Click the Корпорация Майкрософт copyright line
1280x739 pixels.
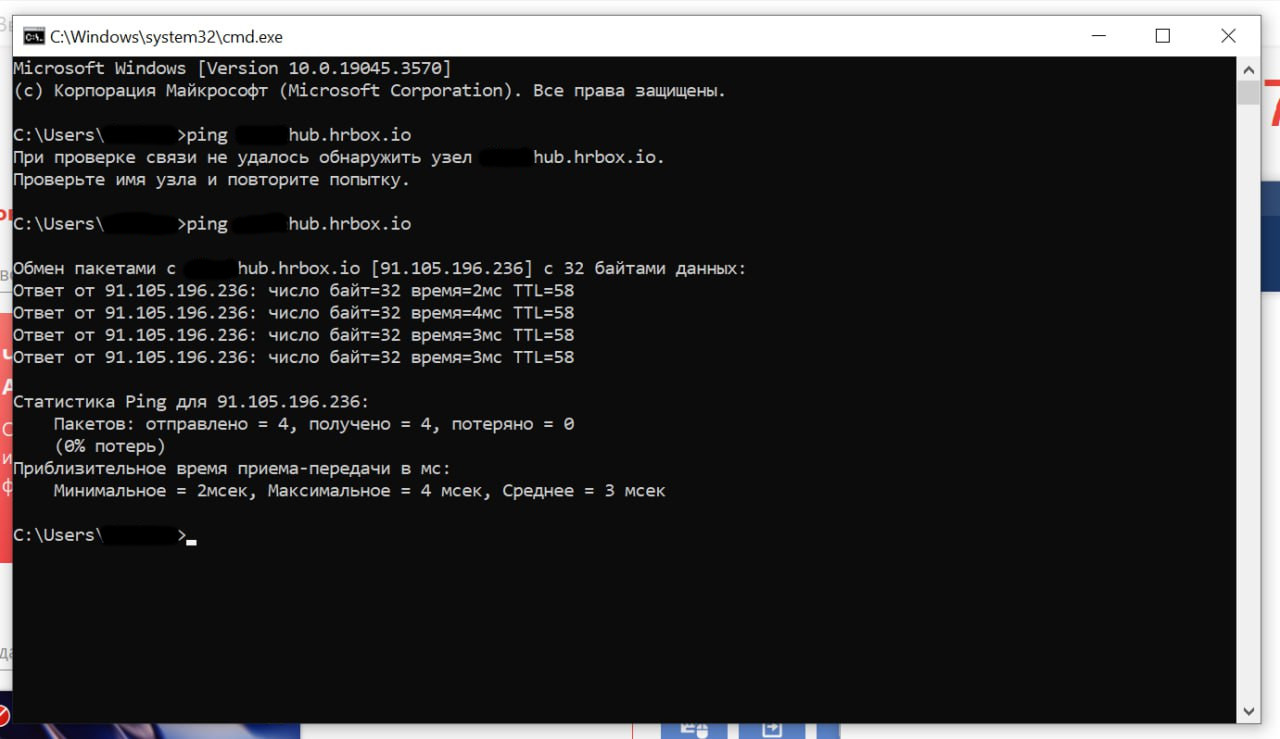pos(369,90)
